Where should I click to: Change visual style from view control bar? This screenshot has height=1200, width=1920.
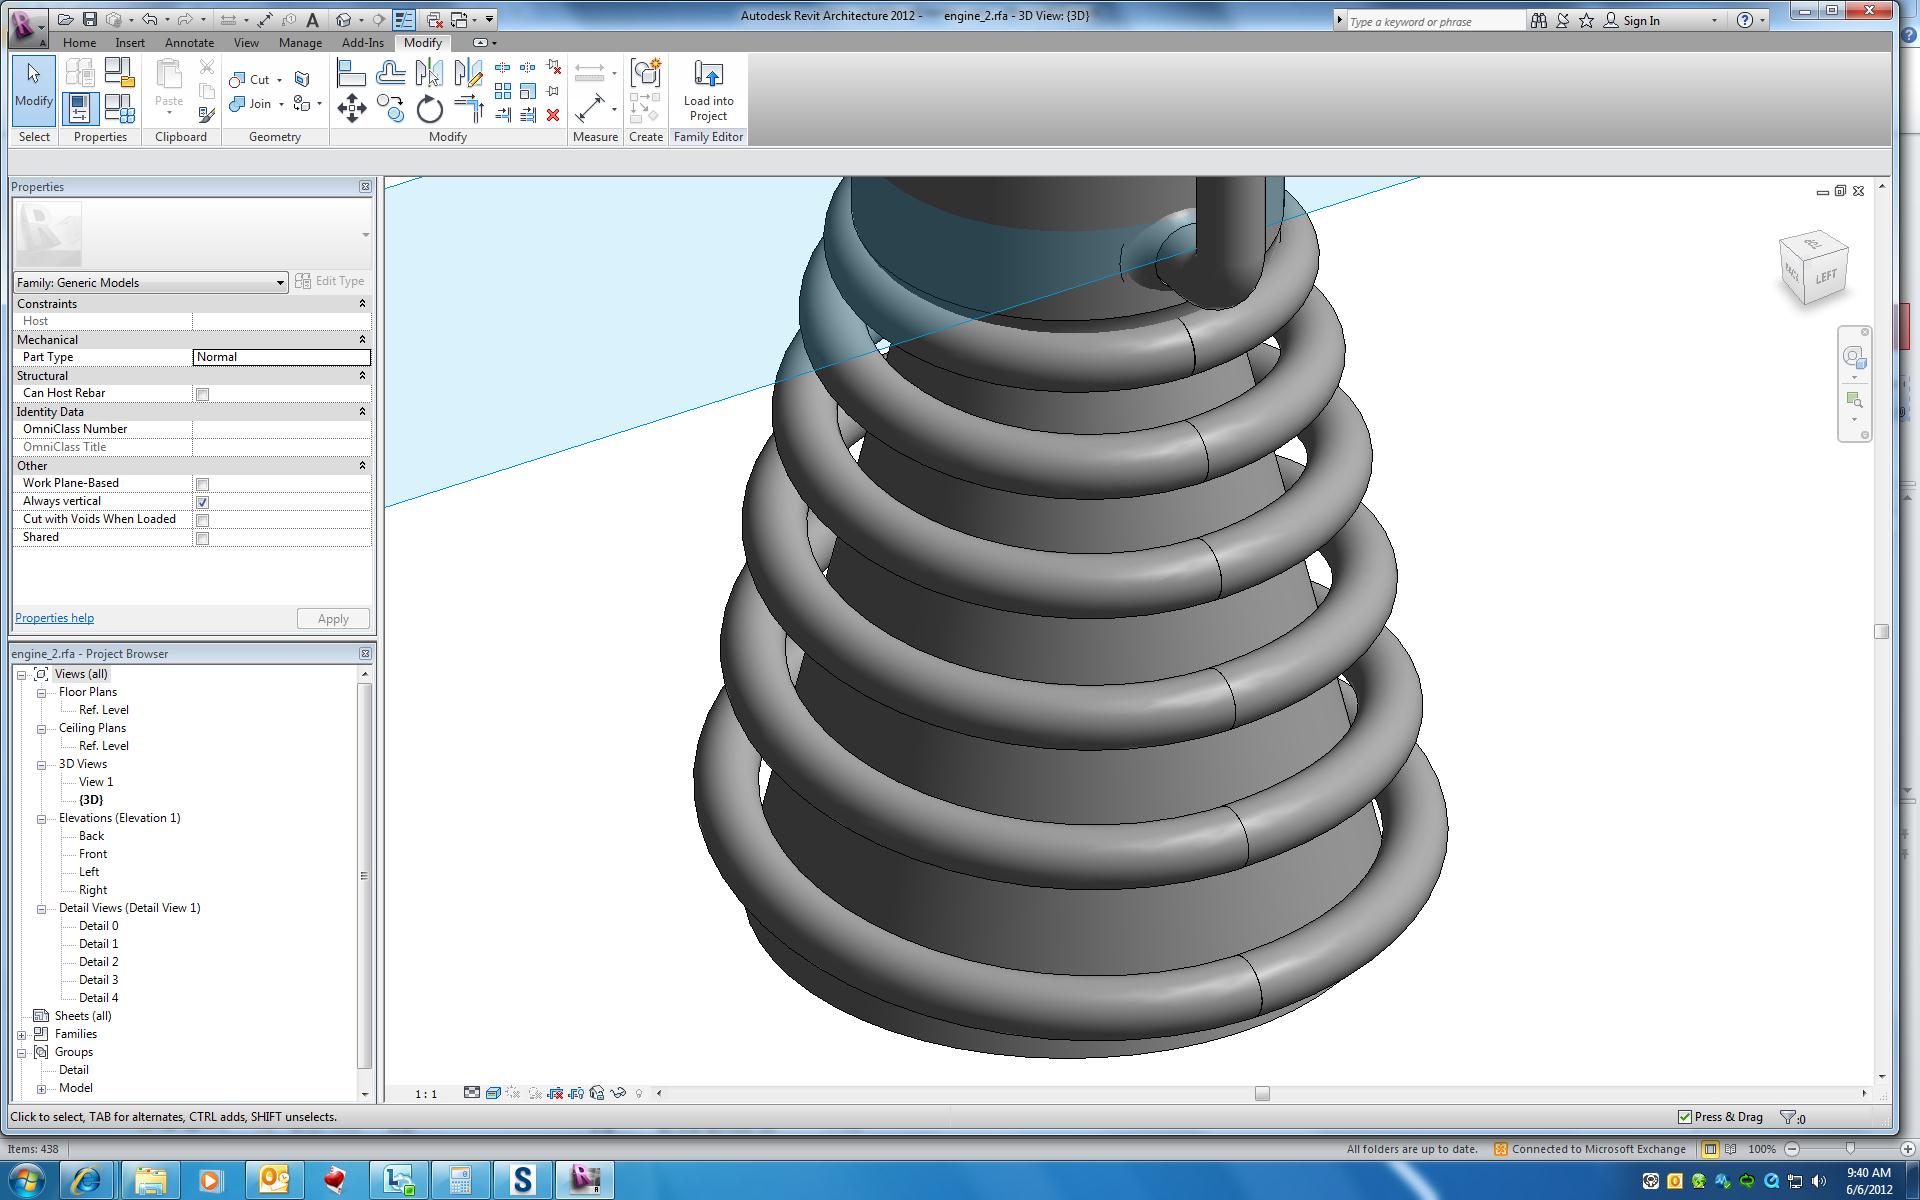(x=493, y=1092)
